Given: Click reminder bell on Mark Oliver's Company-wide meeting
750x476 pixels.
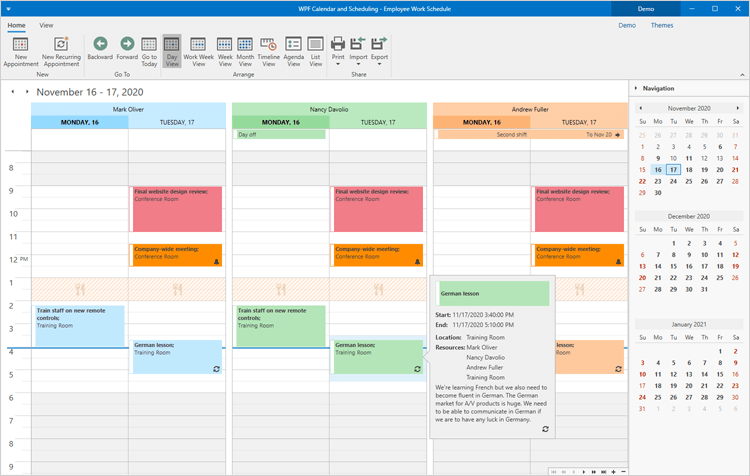Looking at the screenshot, I should click(216, 262).
